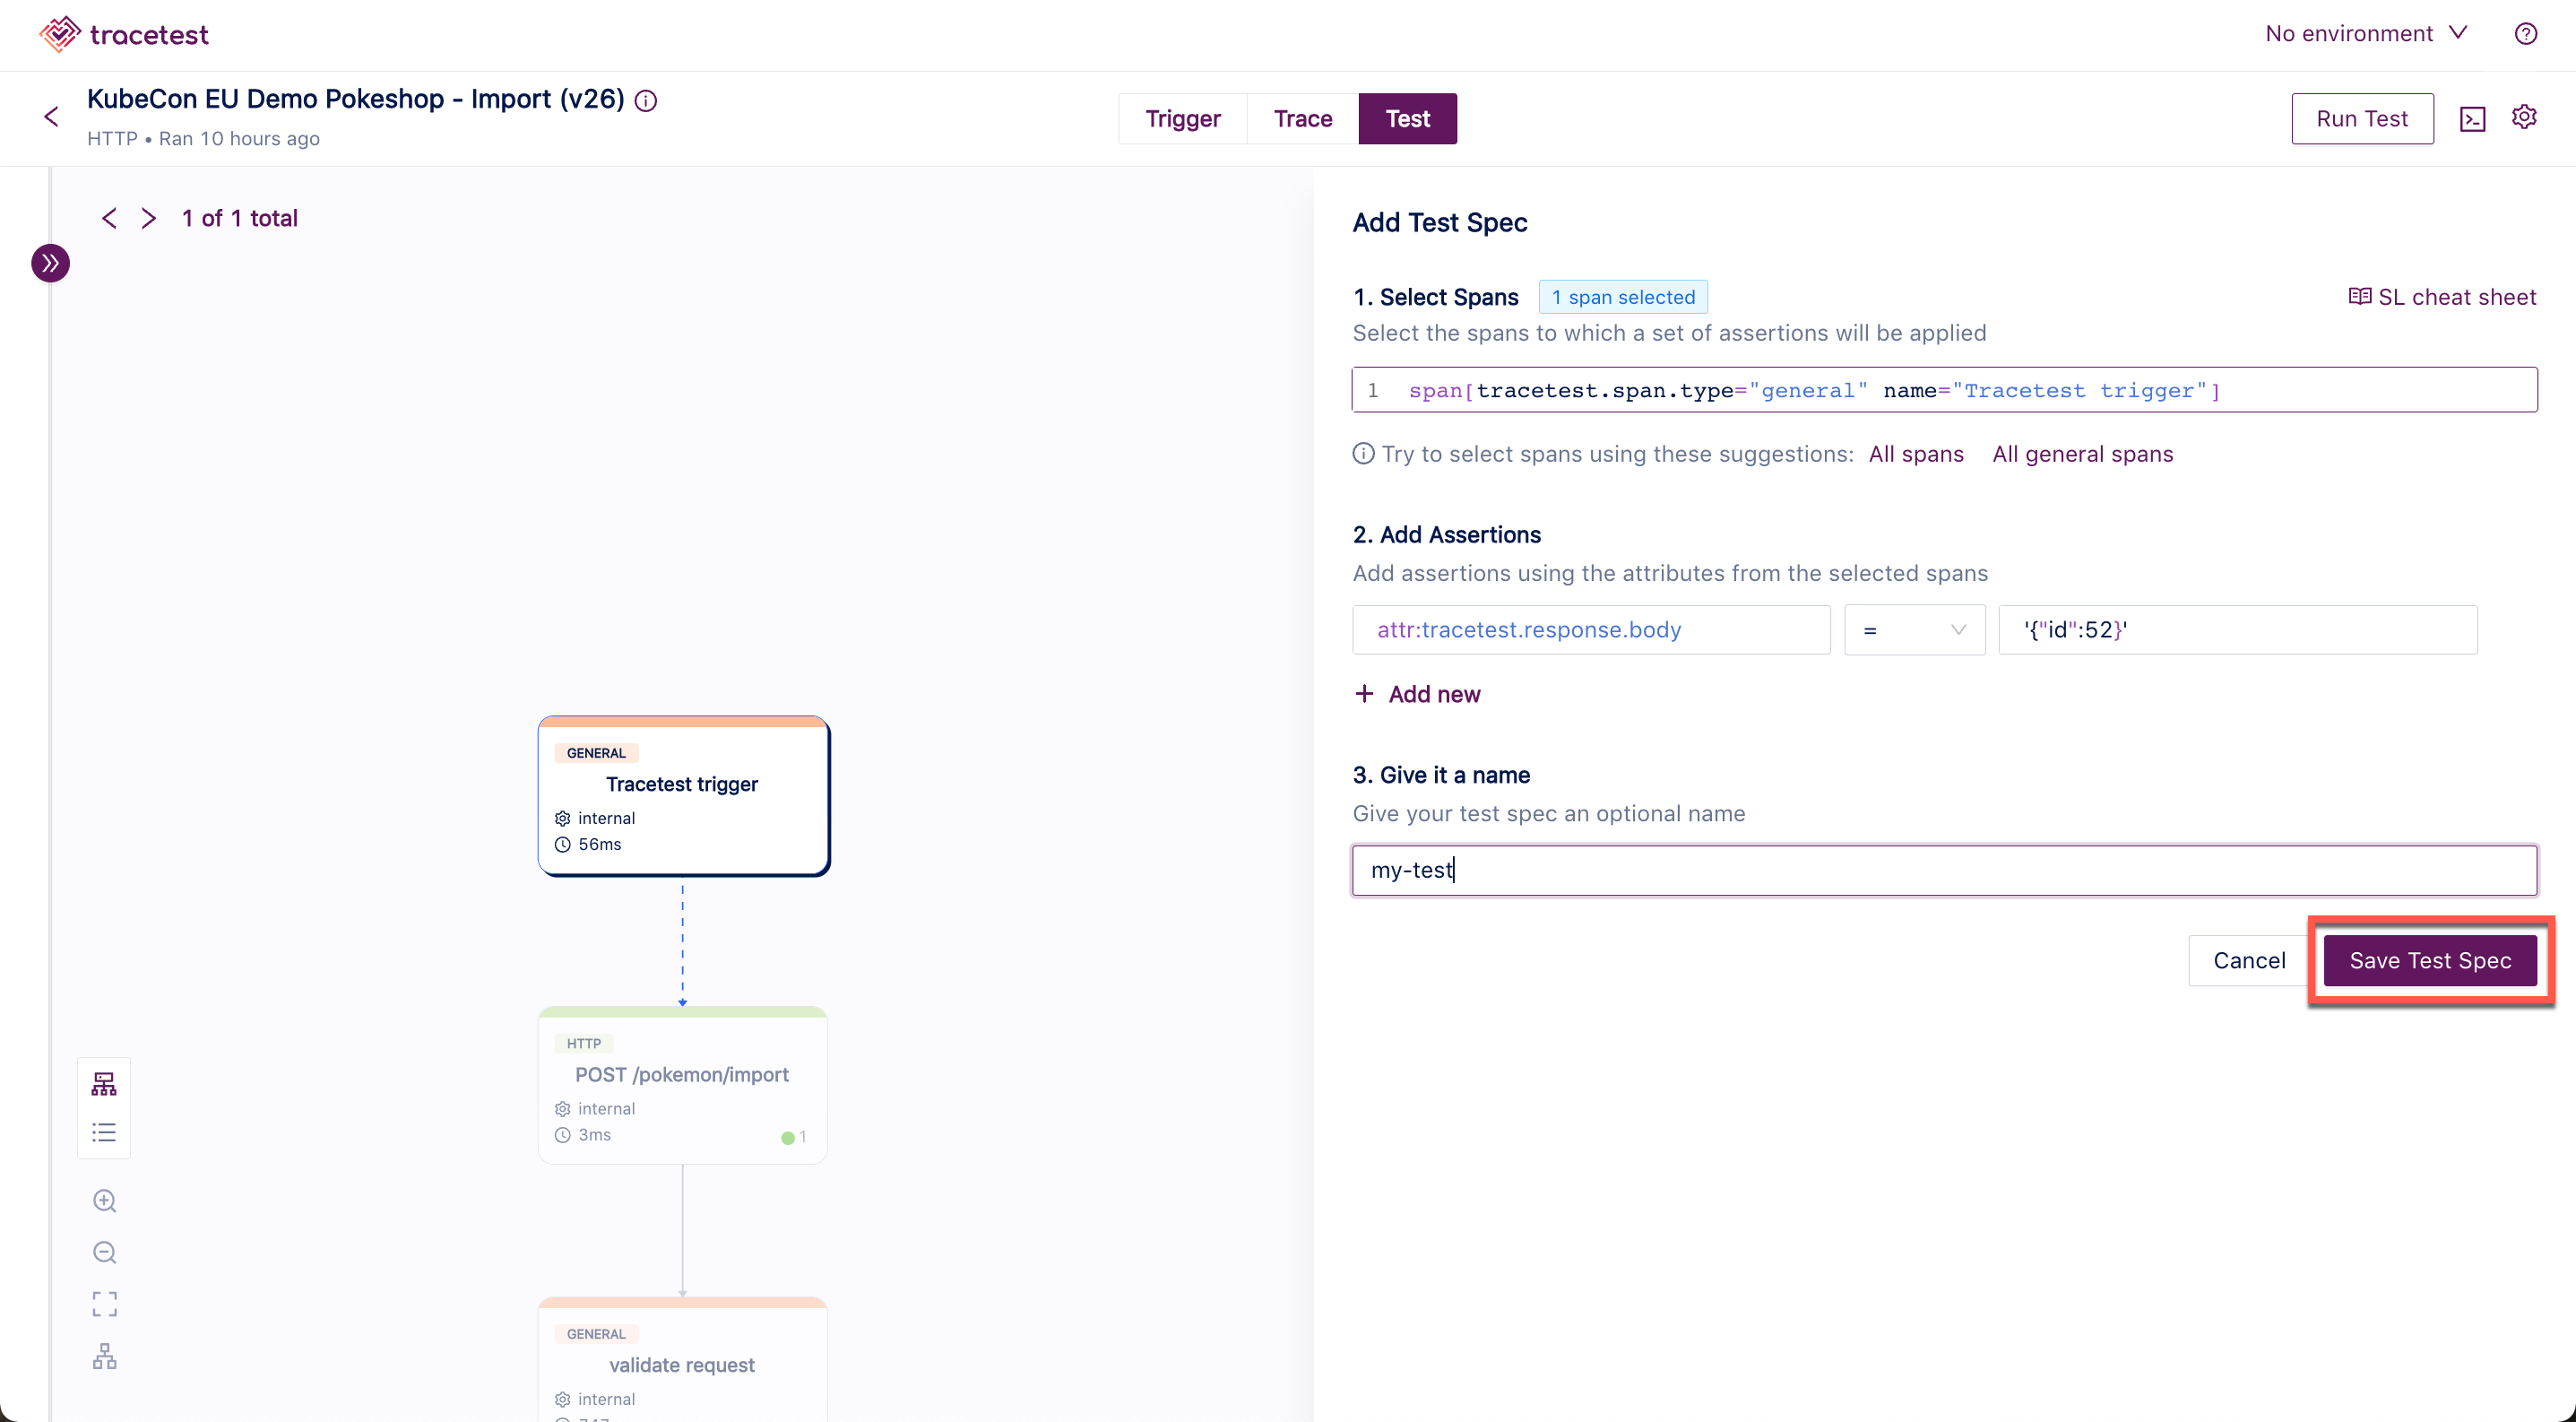Select All general spans suggestion
The image size is (2576, 1422).
click(2082, 454)
